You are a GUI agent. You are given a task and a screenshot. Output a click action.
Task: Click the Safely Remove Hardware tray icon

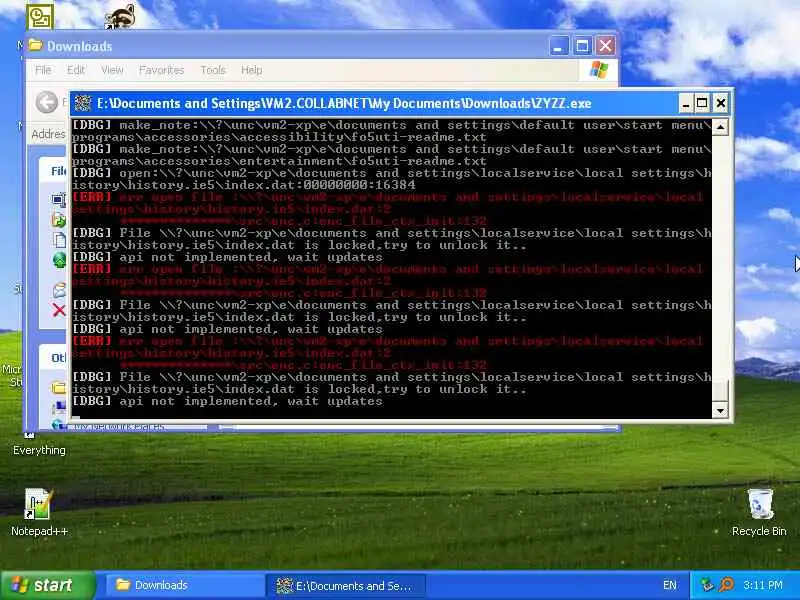(x=707, y=585)
